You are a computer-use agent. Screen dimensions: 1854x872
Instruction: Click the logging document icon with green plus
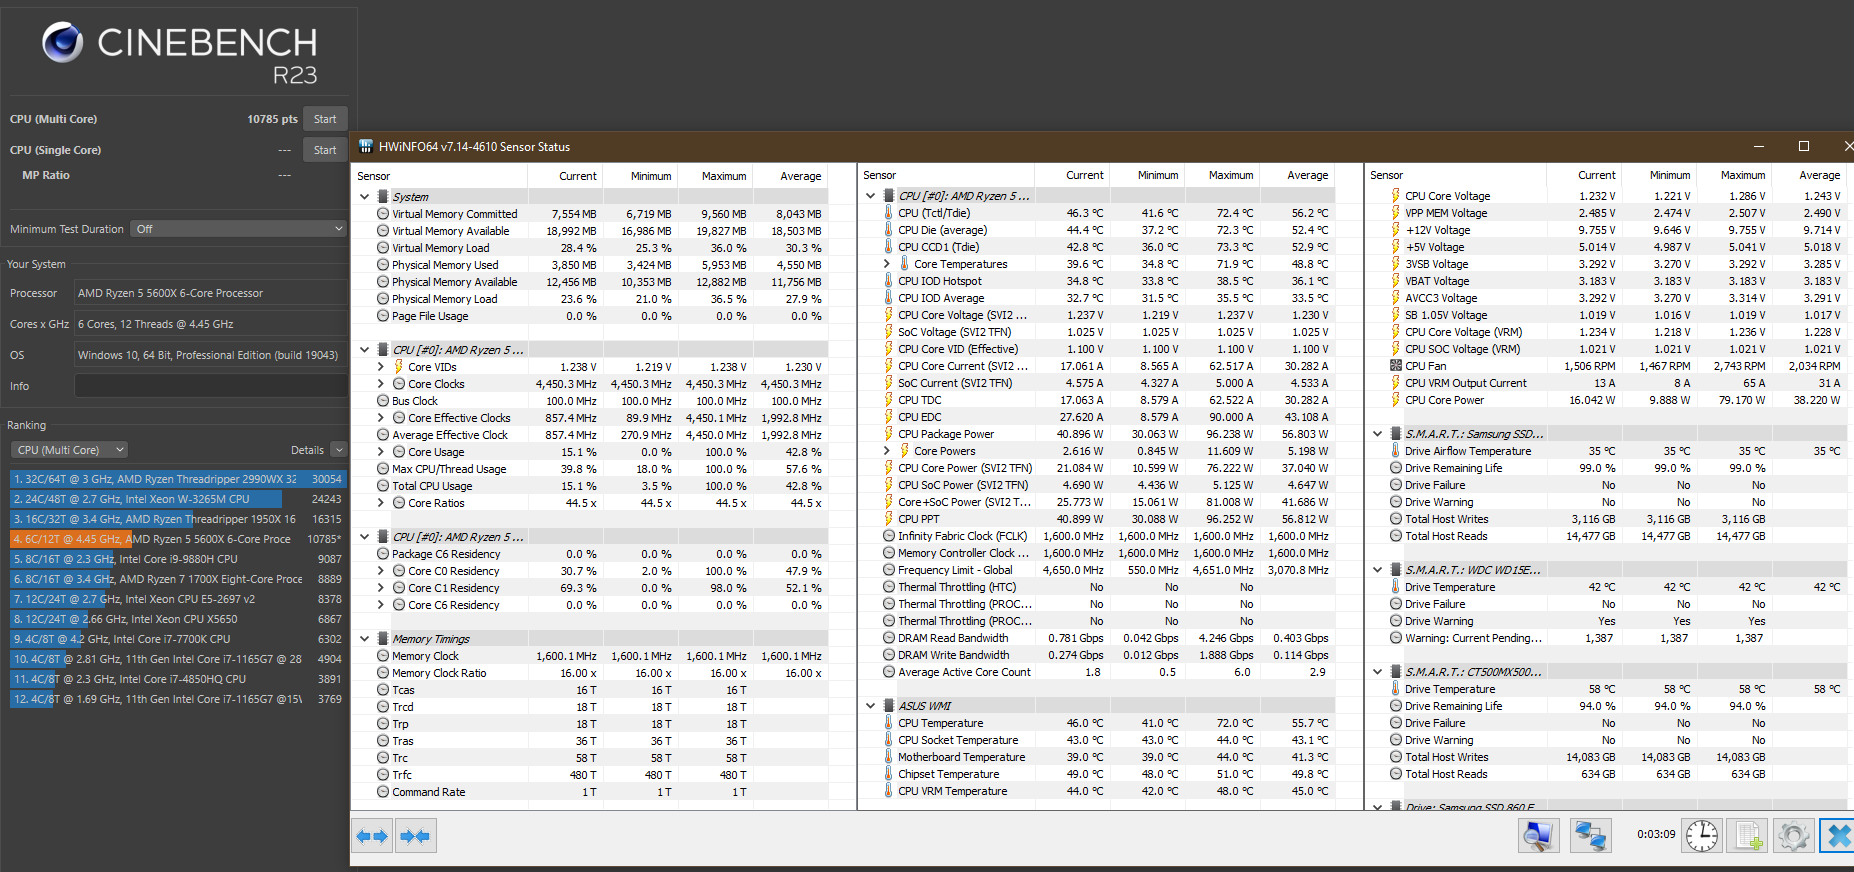tap(1748, 835)
